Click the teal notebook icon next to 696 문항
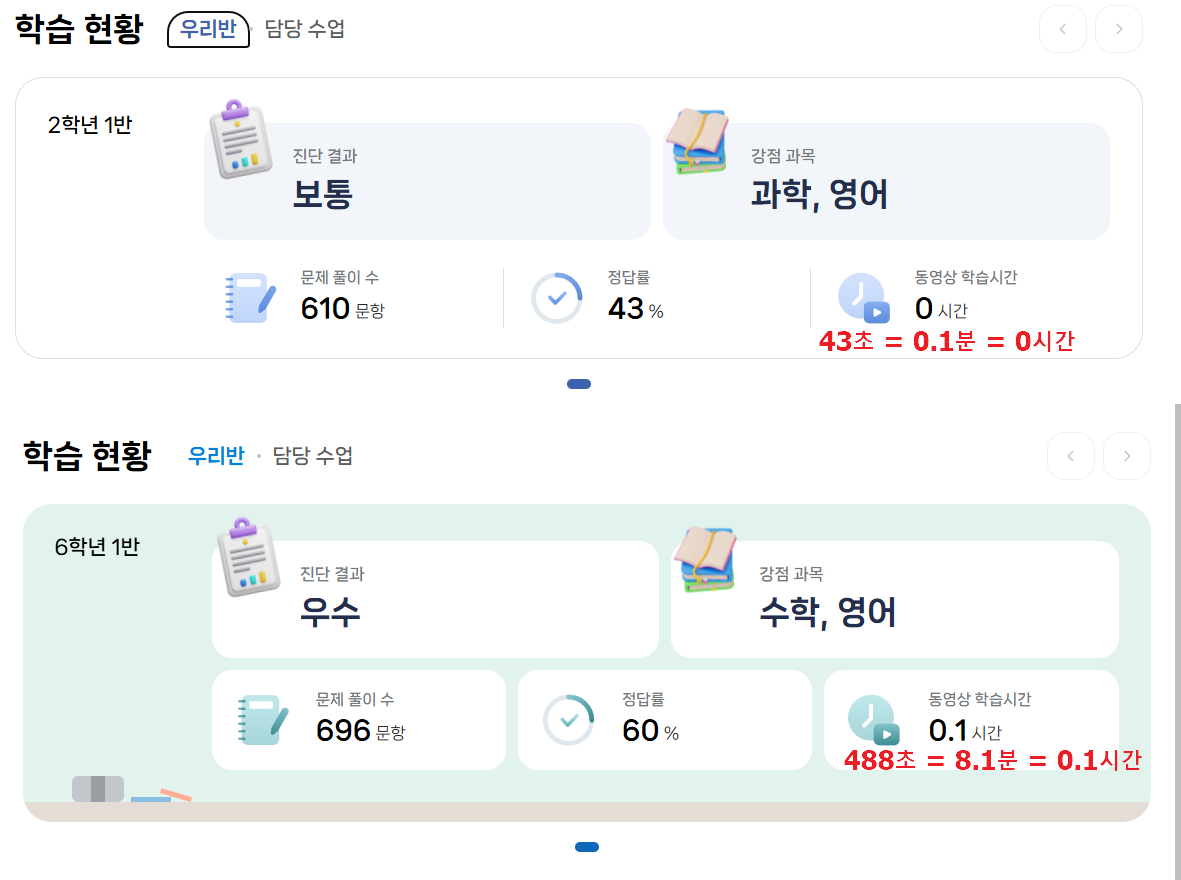The width and height of the screenshot is (1181, 880). (263, 720)
